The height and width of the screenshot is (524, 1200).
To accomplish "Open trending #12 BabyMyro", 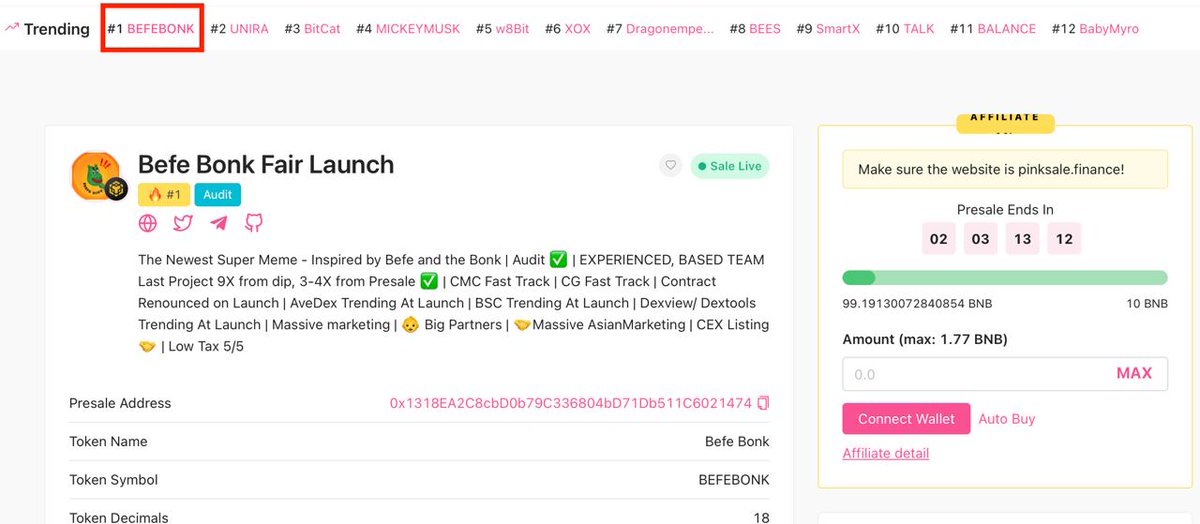I will point(1095,29).
